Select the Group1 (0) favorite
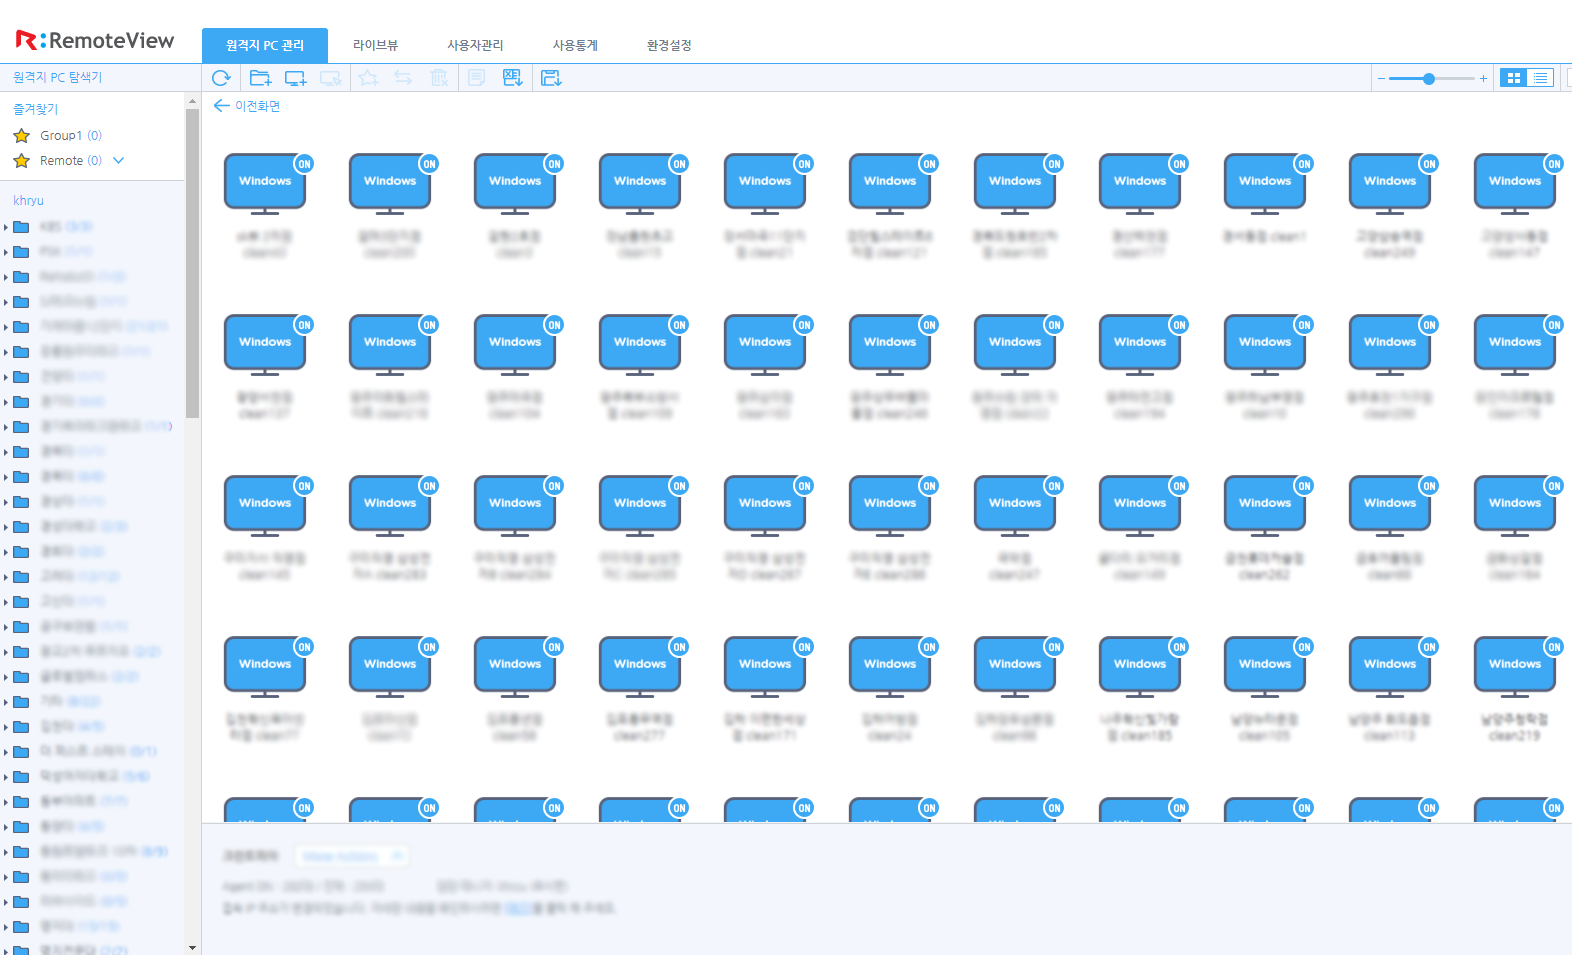1572x955 pixels. (x=70, y=135)
